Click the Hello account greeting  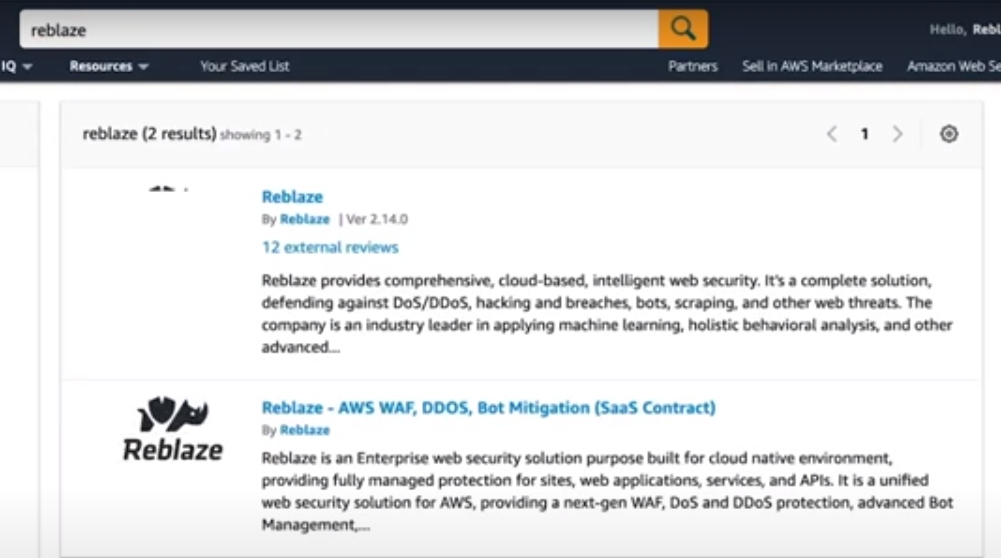[x=964, y=30]
